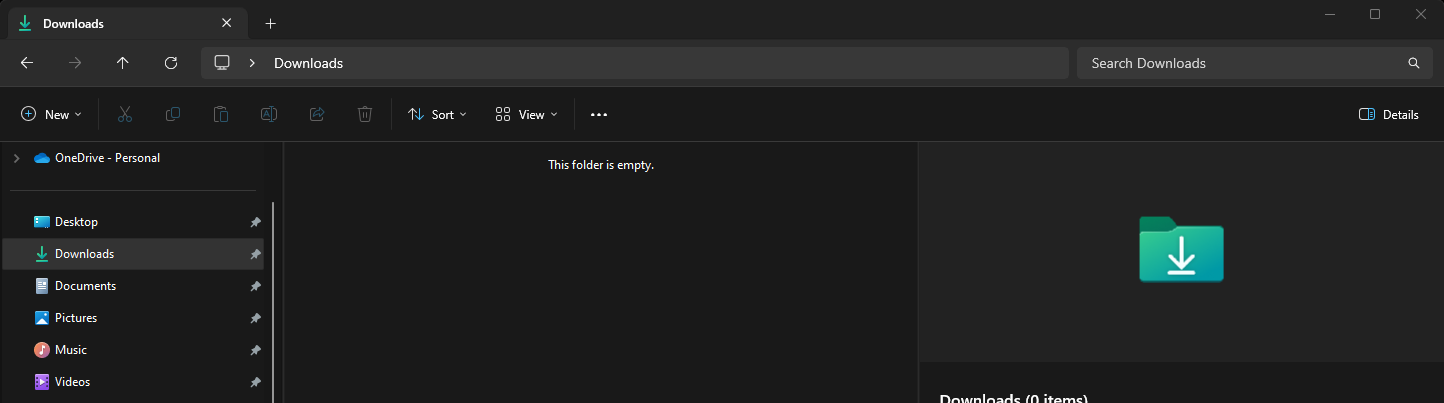Go up one folder level
Viewport: 1444px width, 403px height.
point(123,63)
